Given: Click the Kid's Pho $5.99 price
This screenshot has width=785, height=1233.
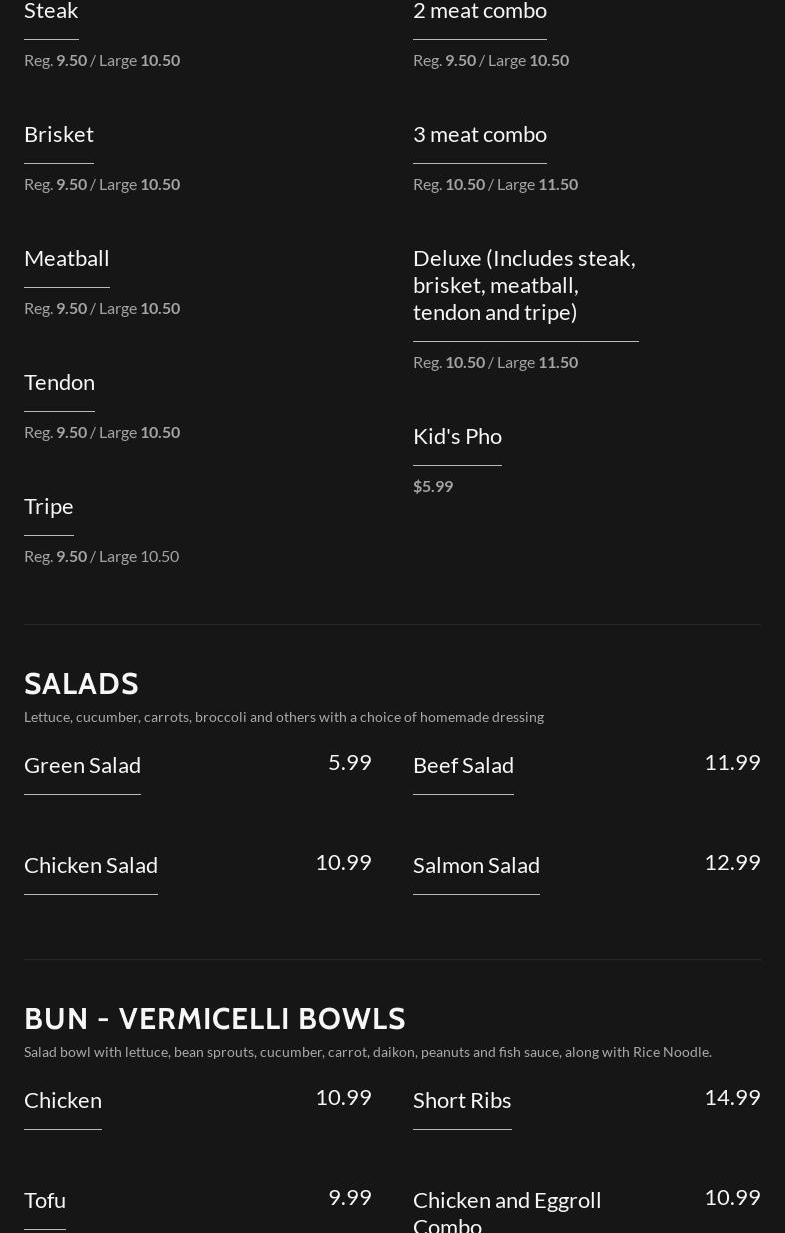Looking at the screenshot, I should (433, 486).
